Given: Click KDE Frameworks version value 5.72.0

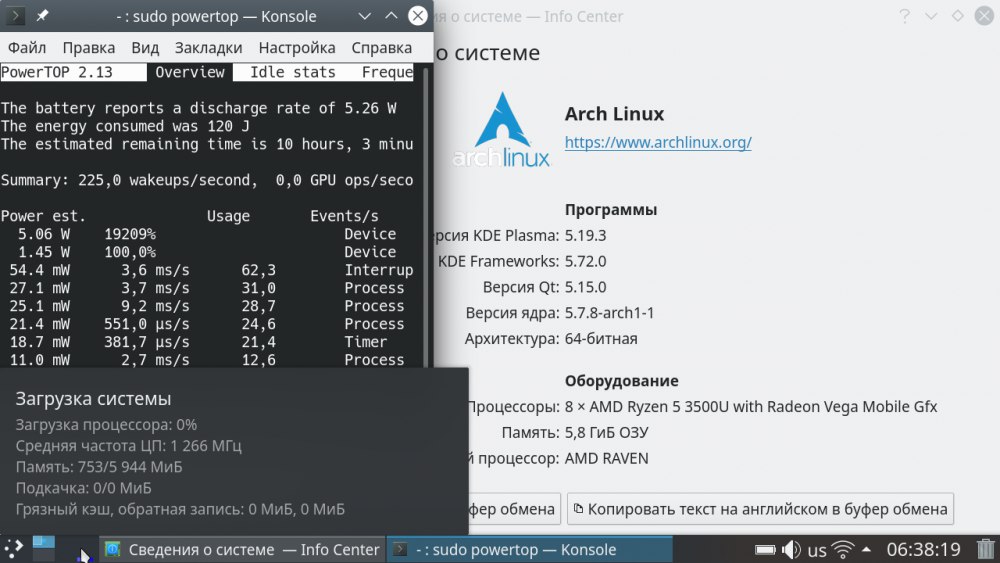Looking at the screenshot, I should point(585,261).
